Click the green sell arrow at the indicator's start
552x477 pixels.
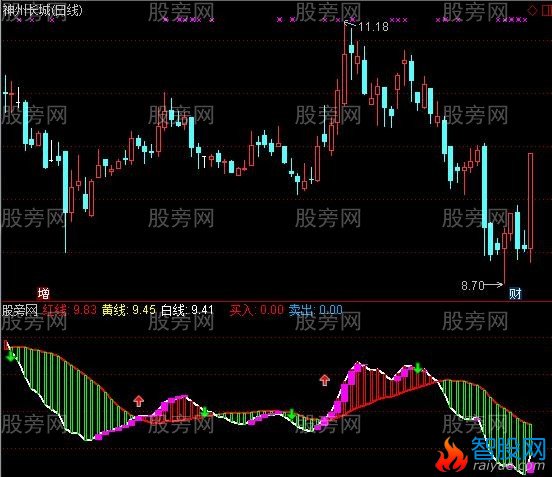[11, 357]
